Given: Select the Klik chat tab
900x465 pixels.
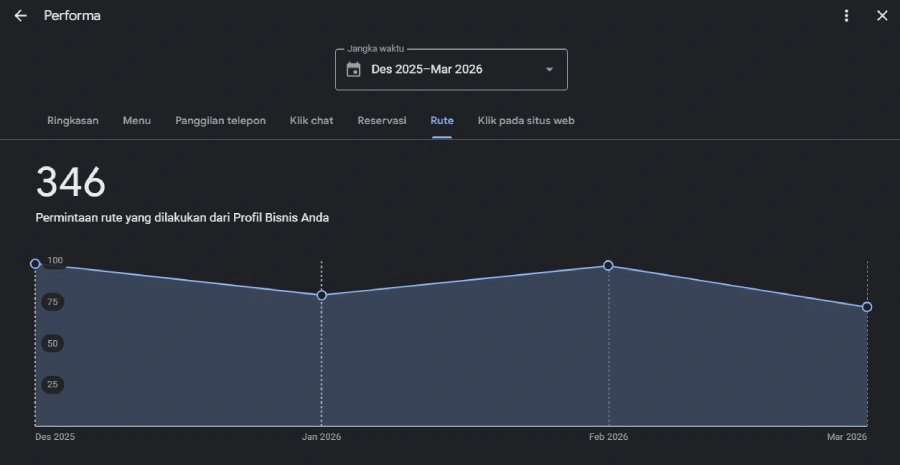Looking at the screenshot, I should pos(311,121).
